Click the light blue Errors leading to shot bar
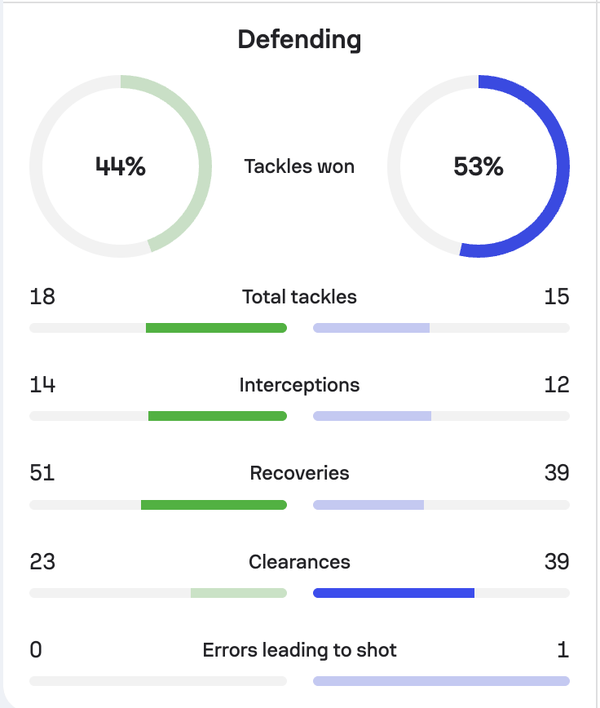 441,681
